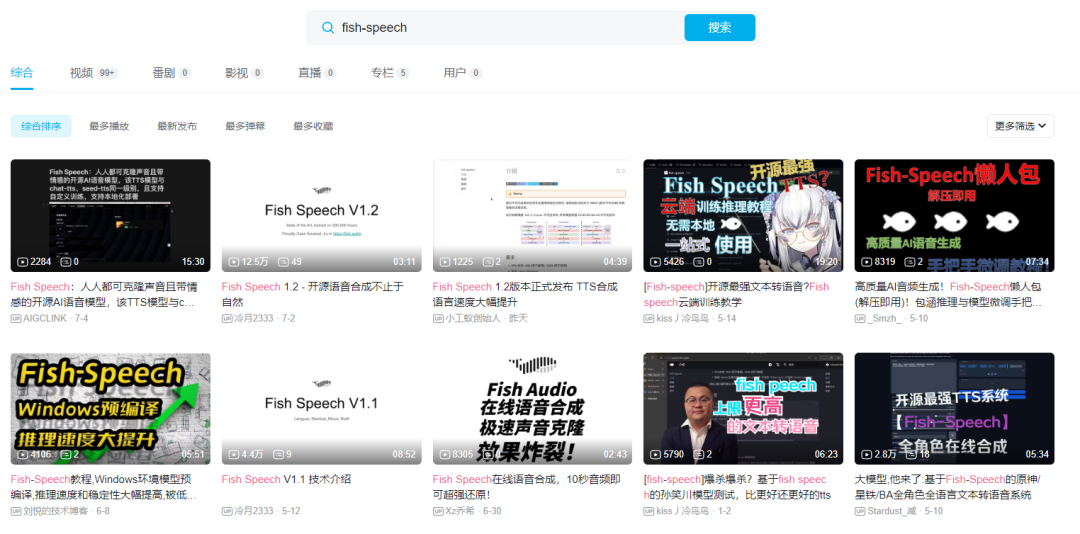The image size is (1080, 534).
Task: Click danmaku icon showing 9
Action: [278, 455]
